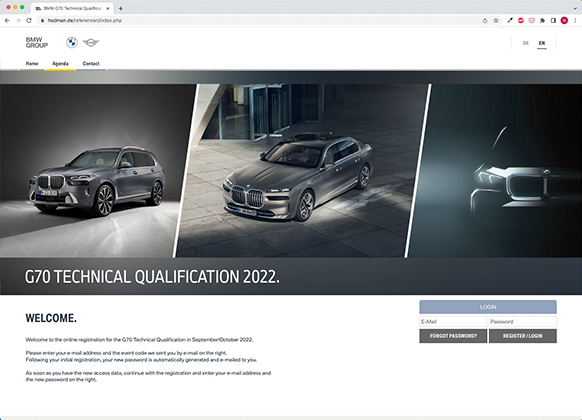Open the Chrome profile avatar

pyautogui.click(x=564, y=20)
